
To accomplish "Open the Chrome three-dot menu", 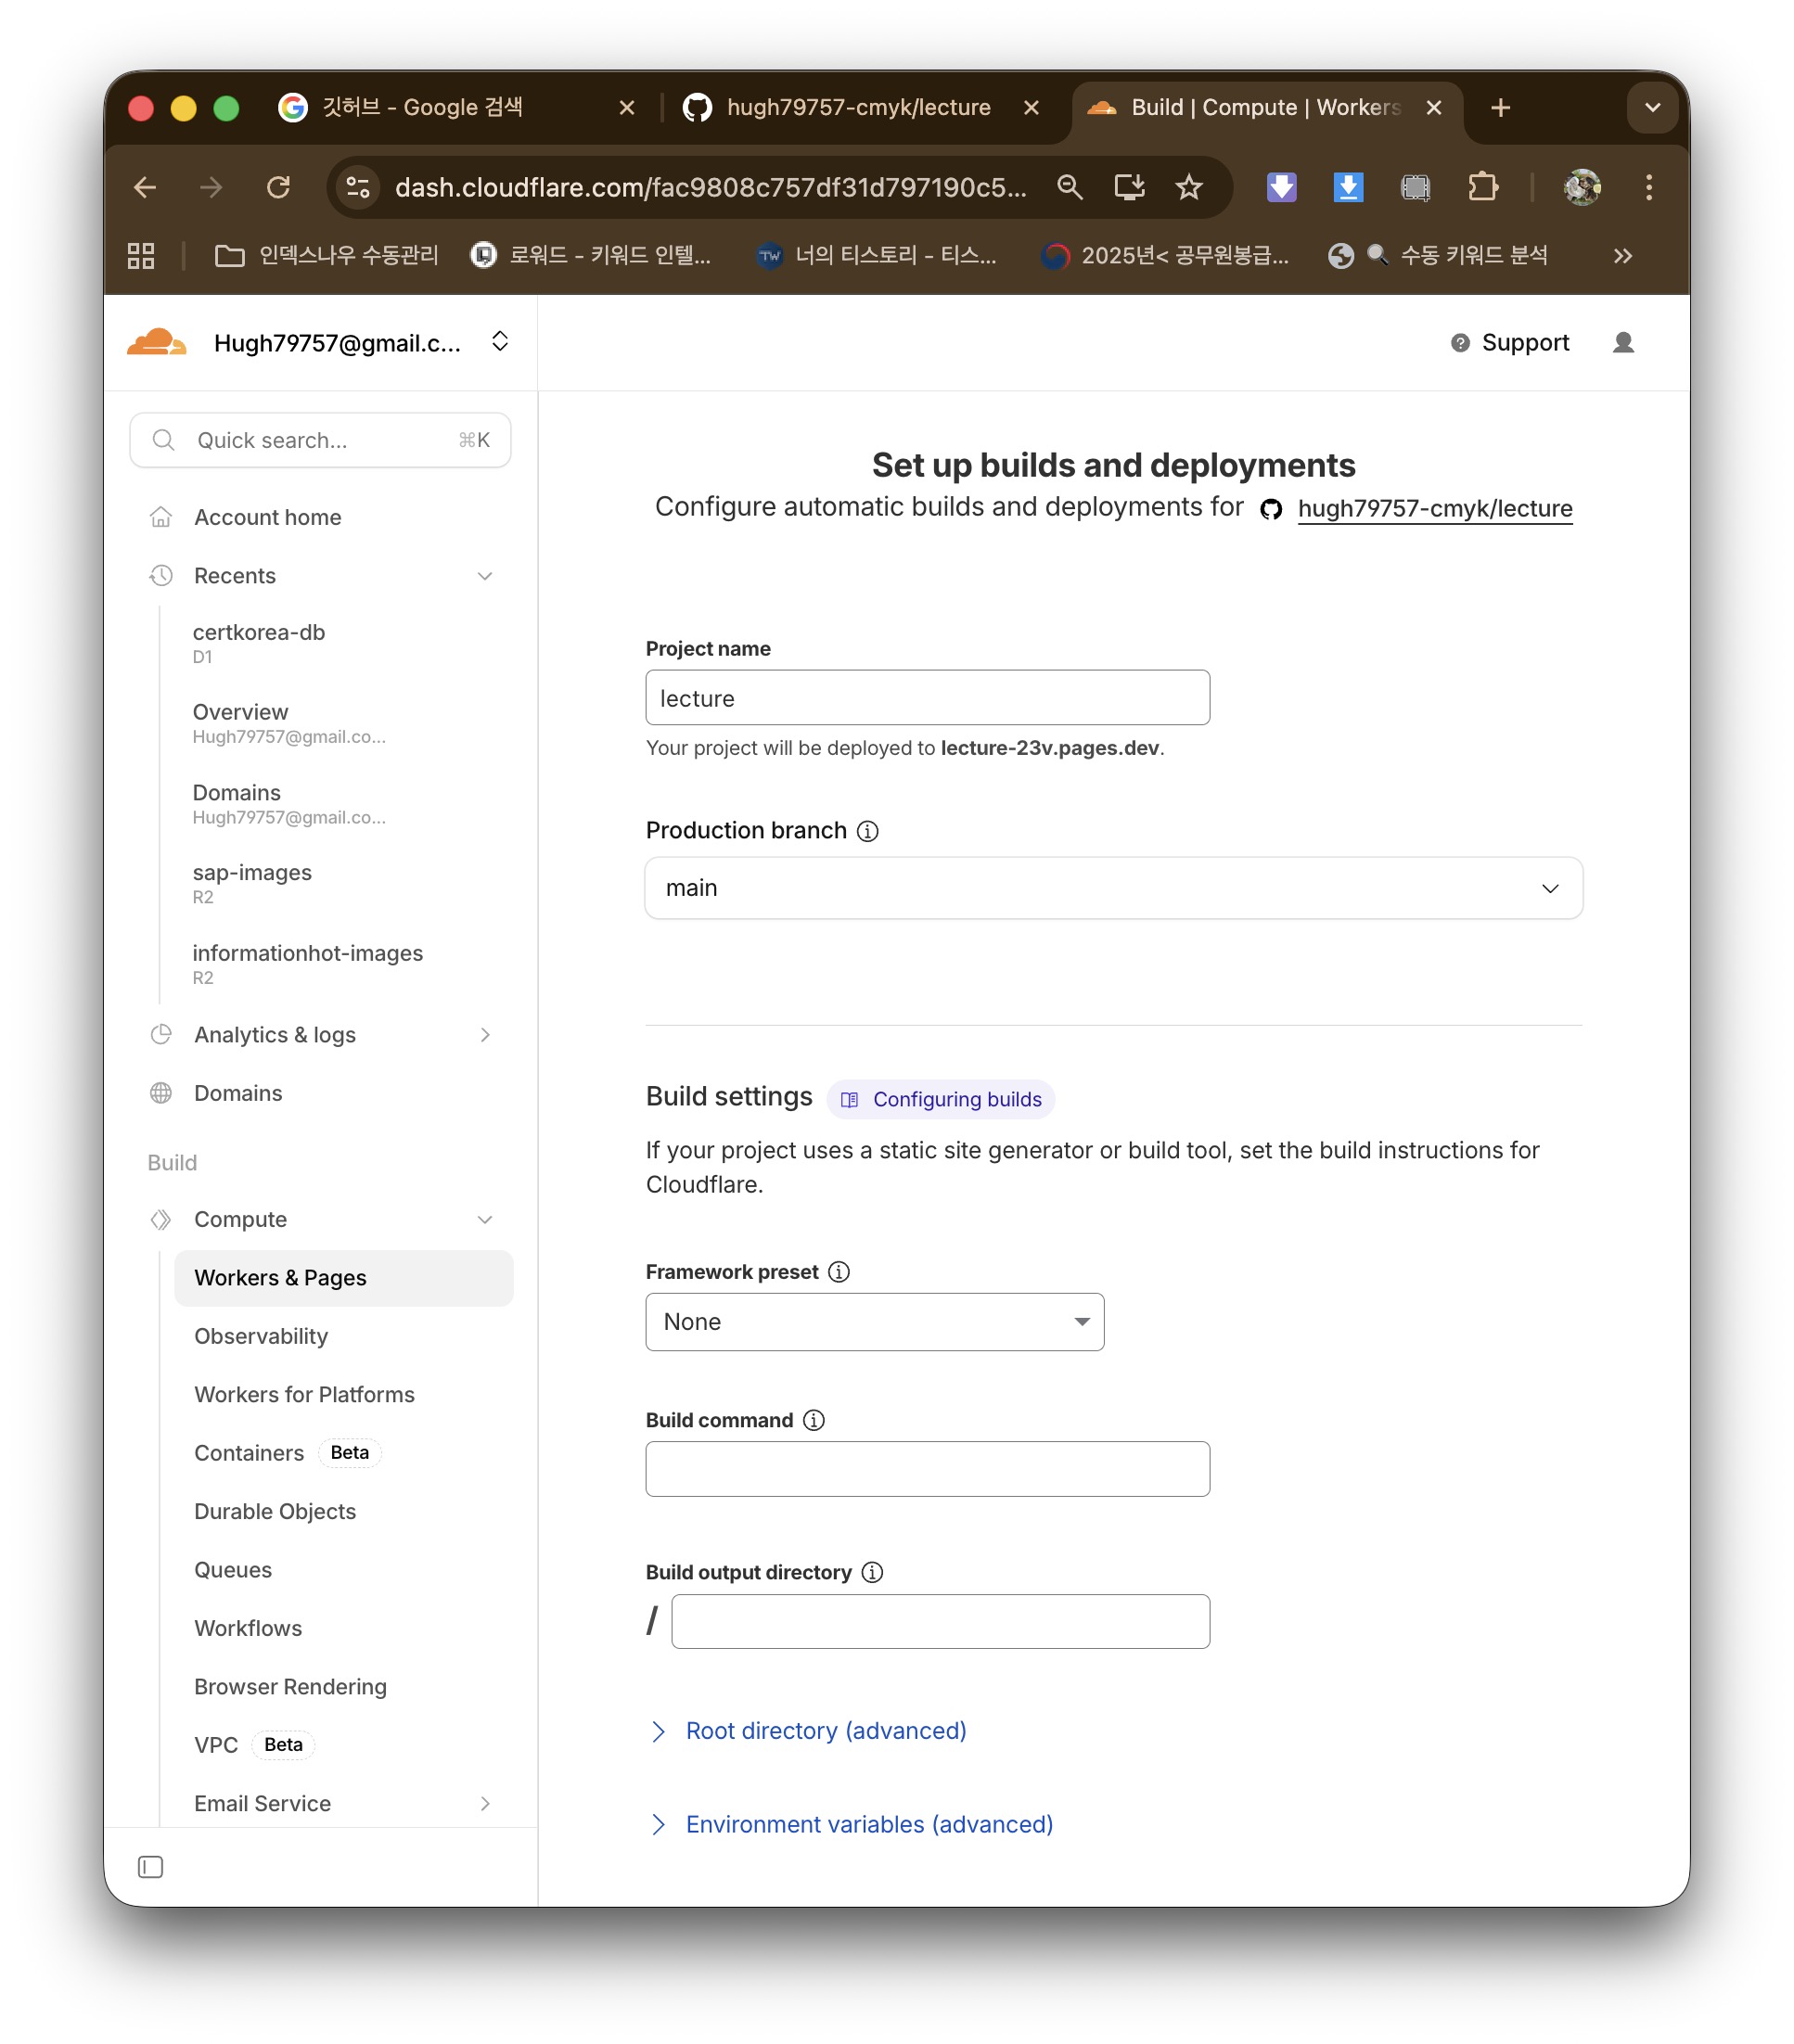I will (1648, 187).
